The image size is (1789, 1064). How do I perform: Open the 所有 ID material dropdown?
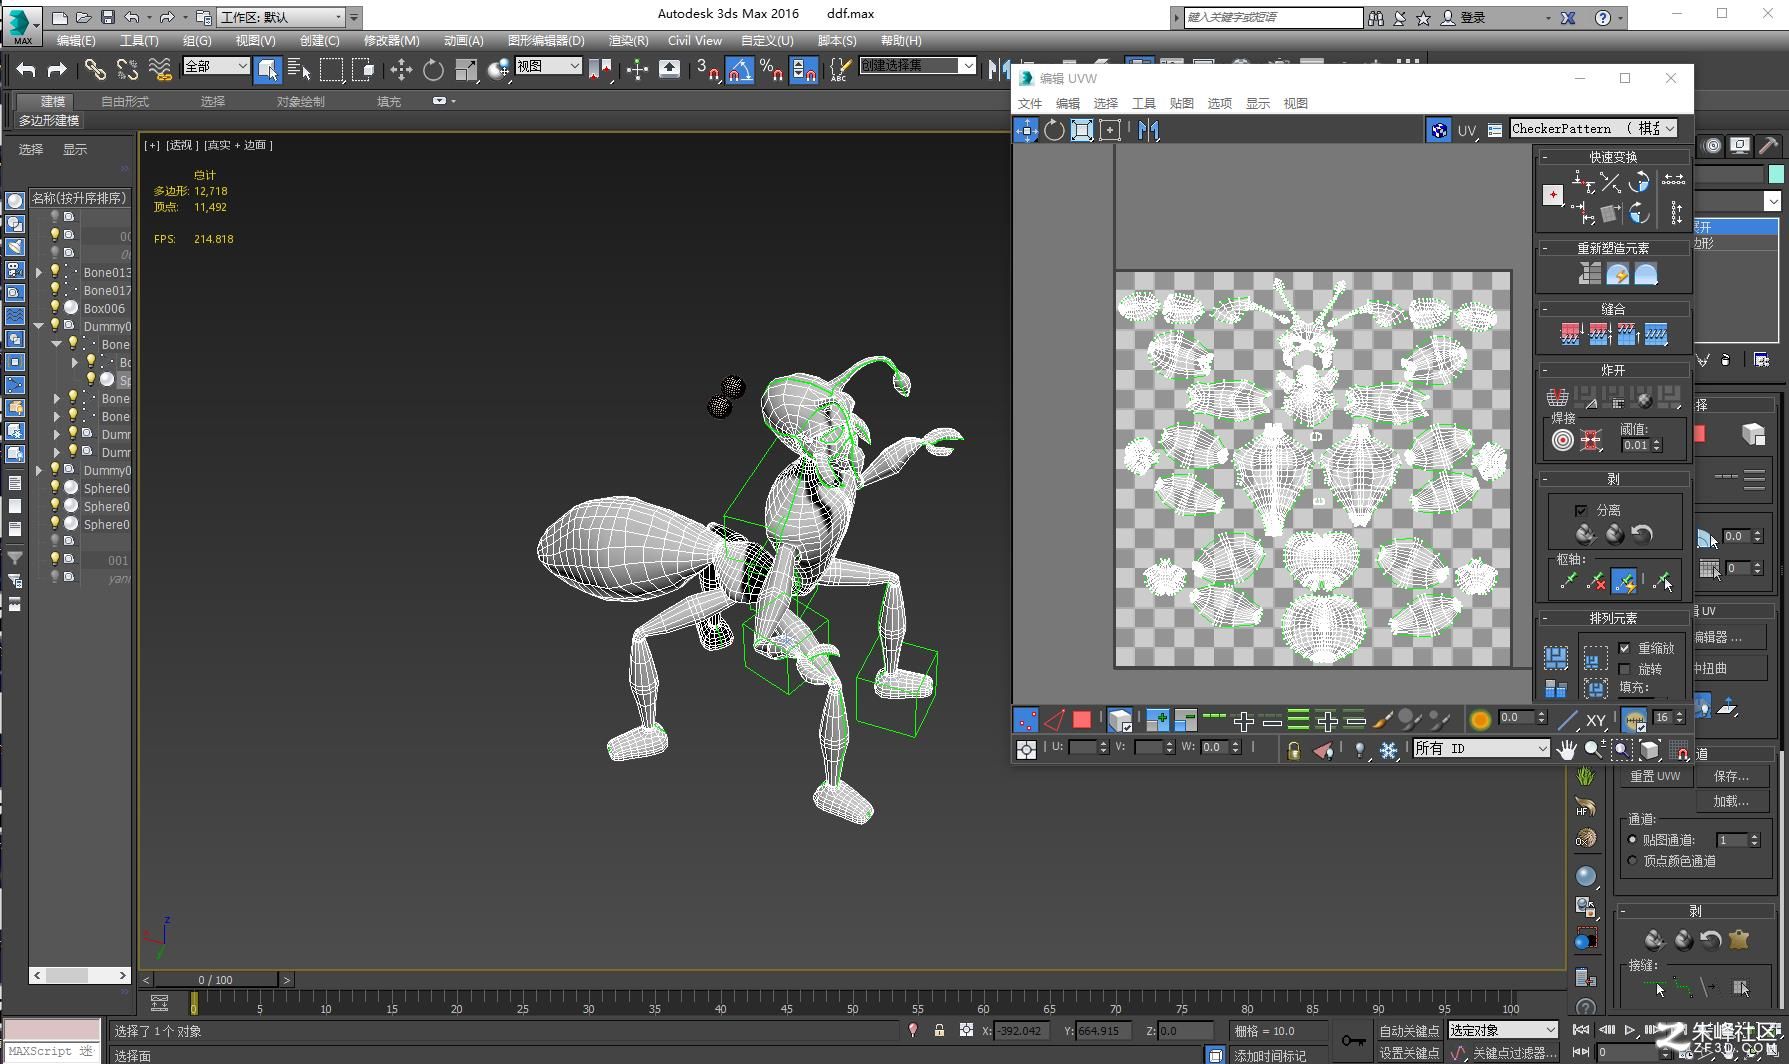click(x=1481, y=749)
